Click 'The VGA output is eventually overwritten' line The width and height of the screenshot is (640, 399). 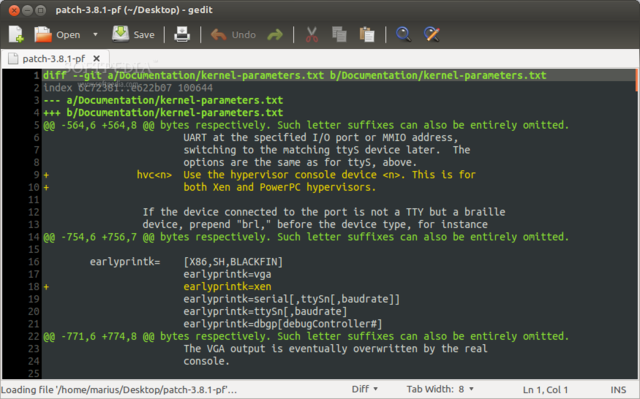point(335,349)
